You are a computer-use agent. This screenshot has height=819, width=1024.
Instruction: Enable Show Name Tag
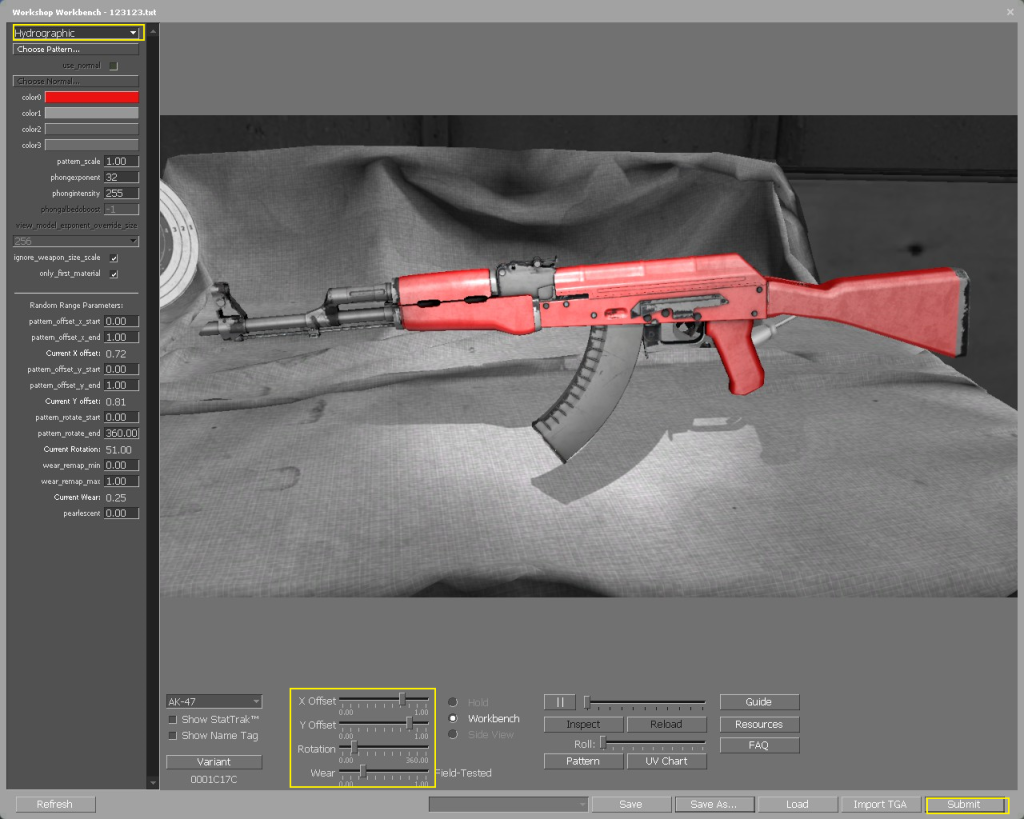[172, 735]
